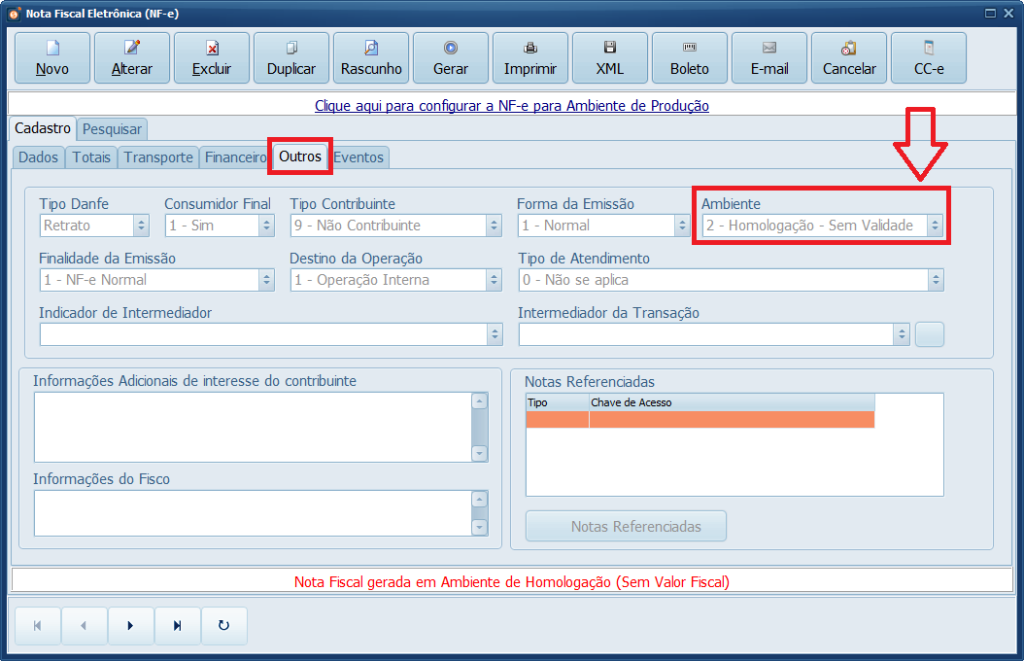This screenshot has width=1024, height=661.
Task: Open the Transporte tab
Action: (x=159, y=157)
